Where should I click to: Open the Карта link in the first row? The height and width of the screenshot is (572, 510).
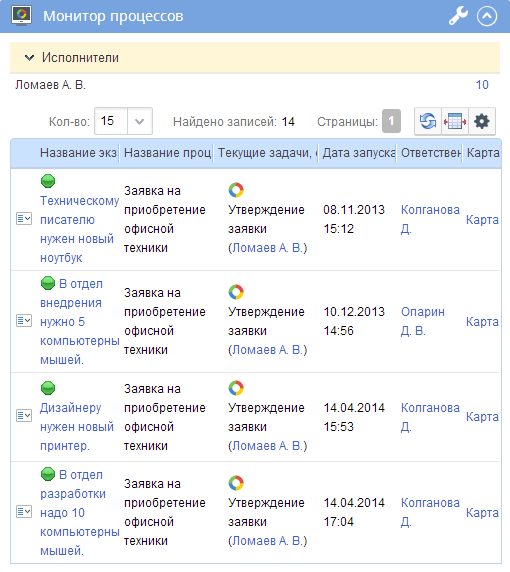click(x=482, y=220)
